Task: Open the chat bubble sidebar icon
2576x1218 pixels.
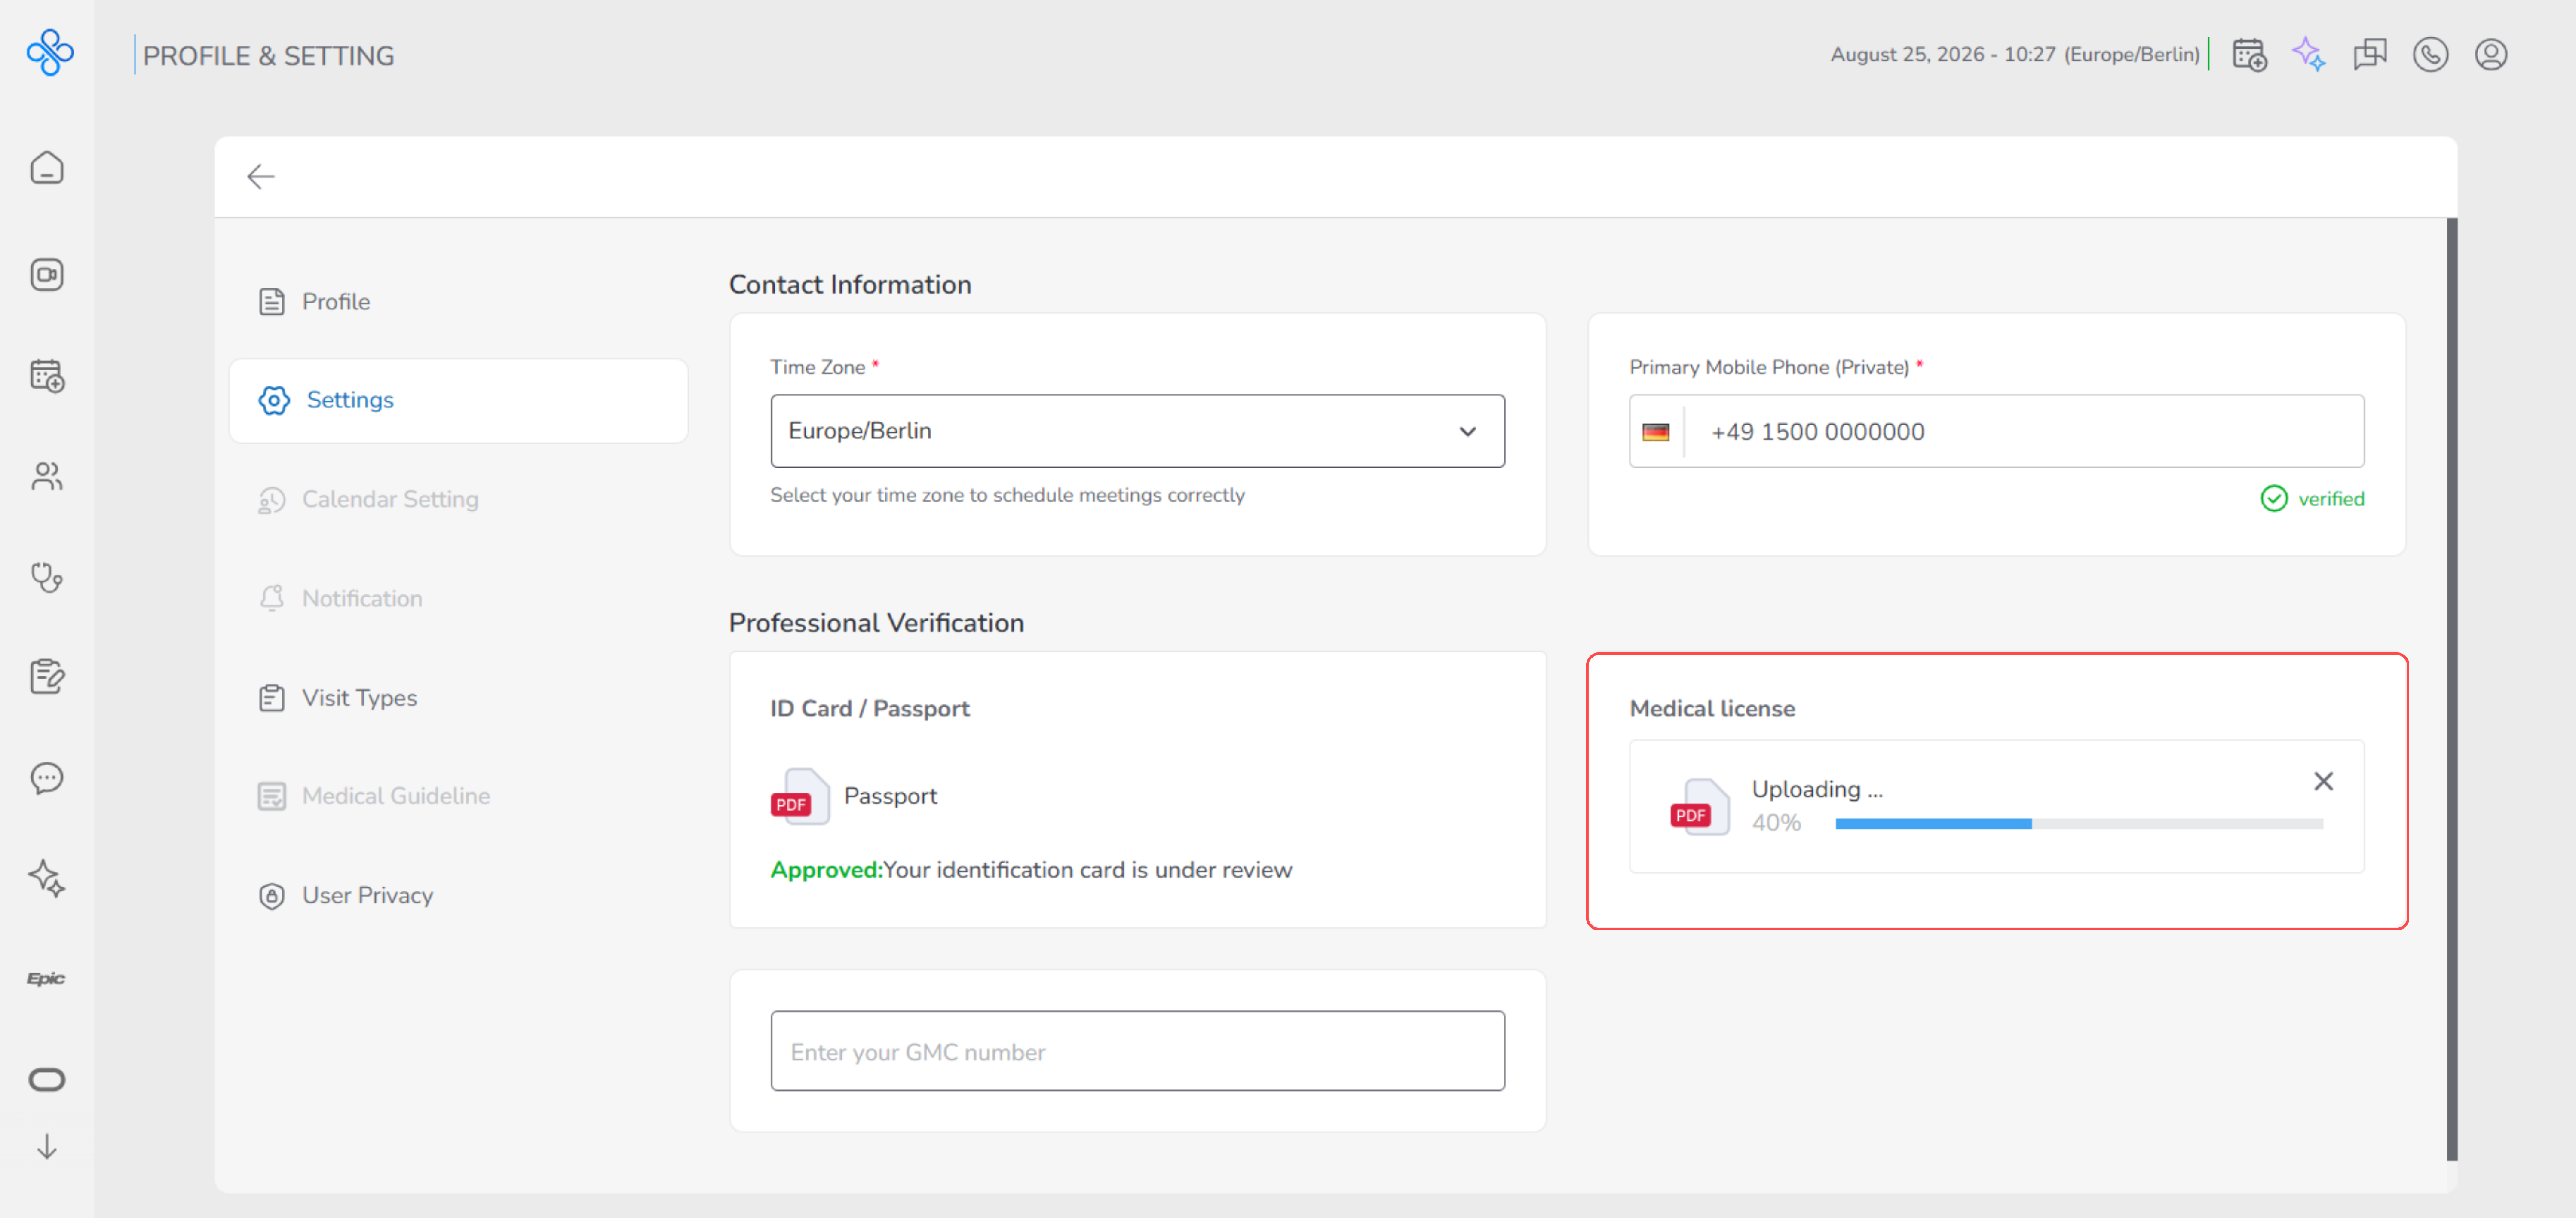Action: click(47, 778)
